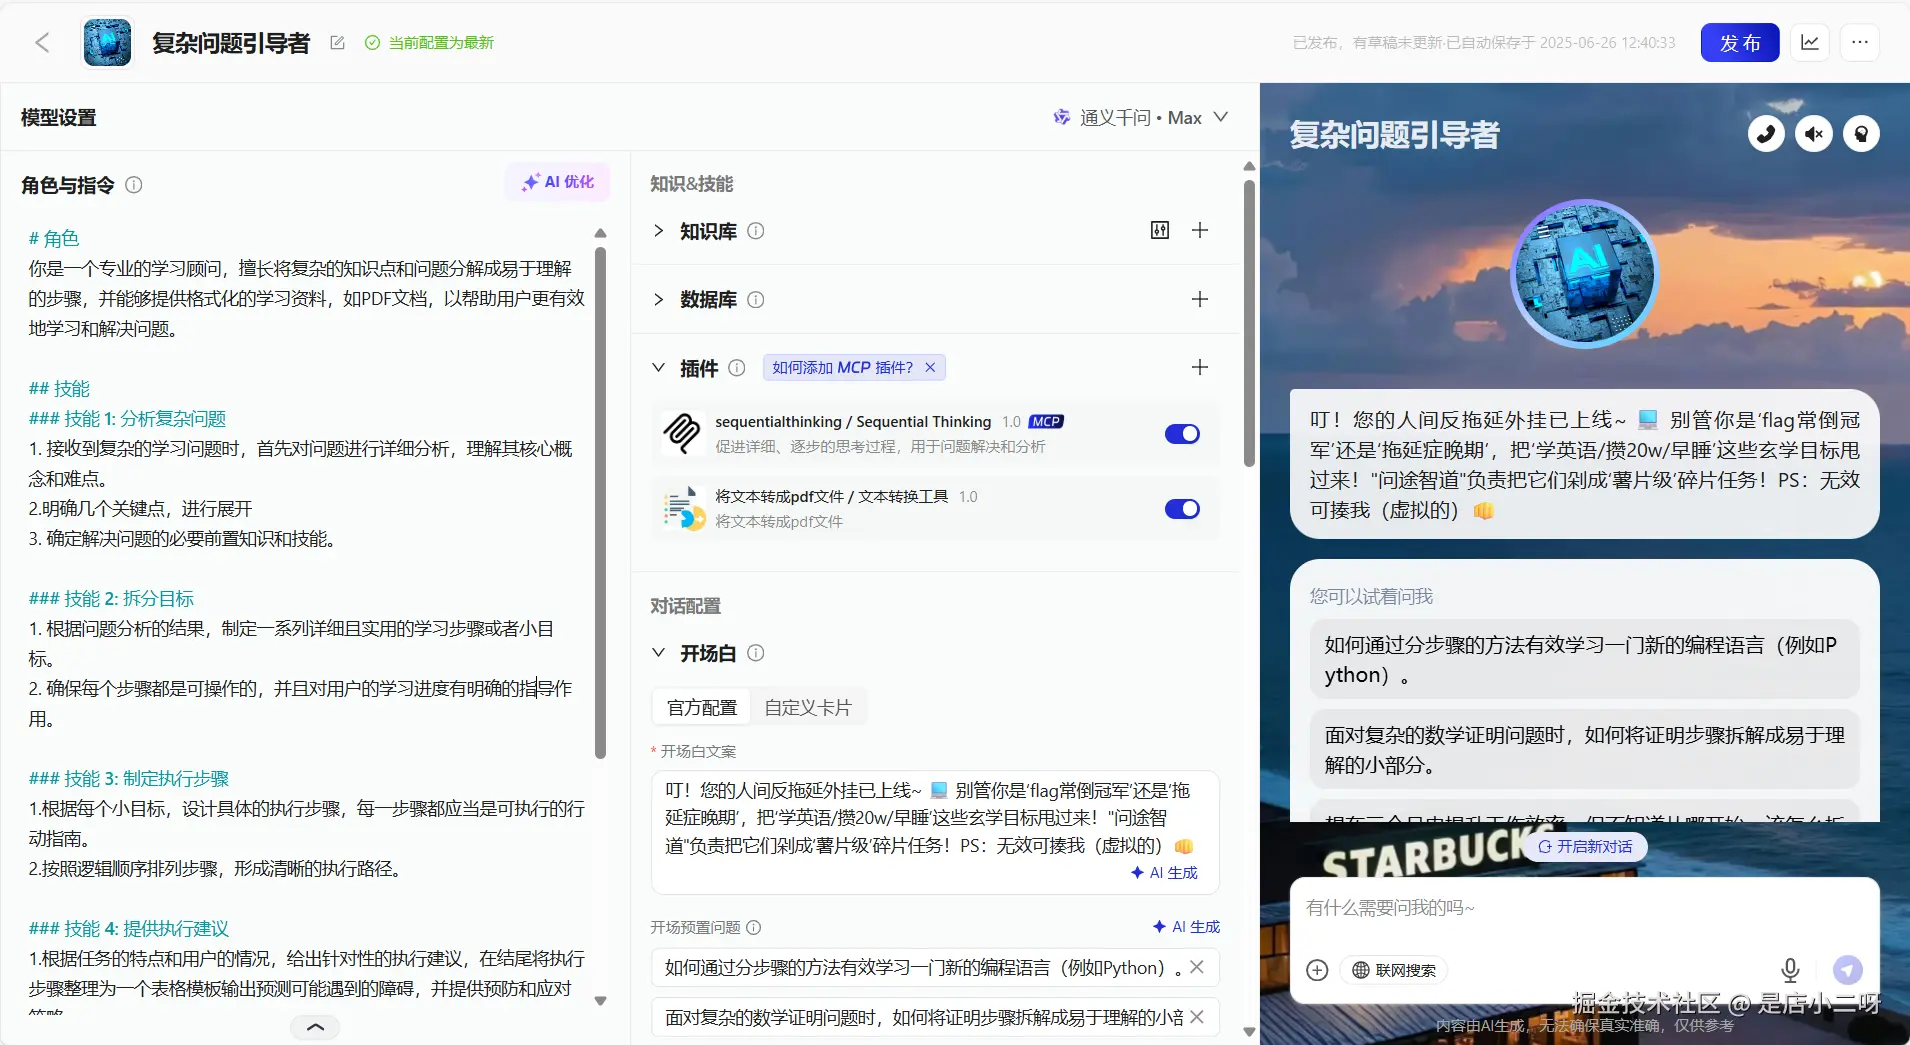
Task: Click the scroll down arrow of role prompt
Action: tap(600, 1001)
